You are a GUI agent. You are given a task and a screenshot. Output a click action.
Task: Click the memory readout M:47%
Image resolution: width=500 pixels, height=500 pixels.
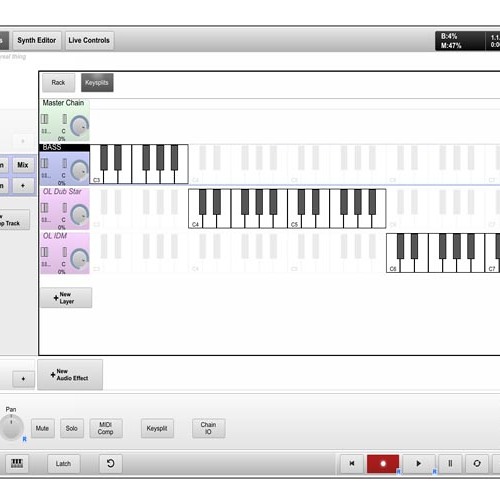[451, 45]
